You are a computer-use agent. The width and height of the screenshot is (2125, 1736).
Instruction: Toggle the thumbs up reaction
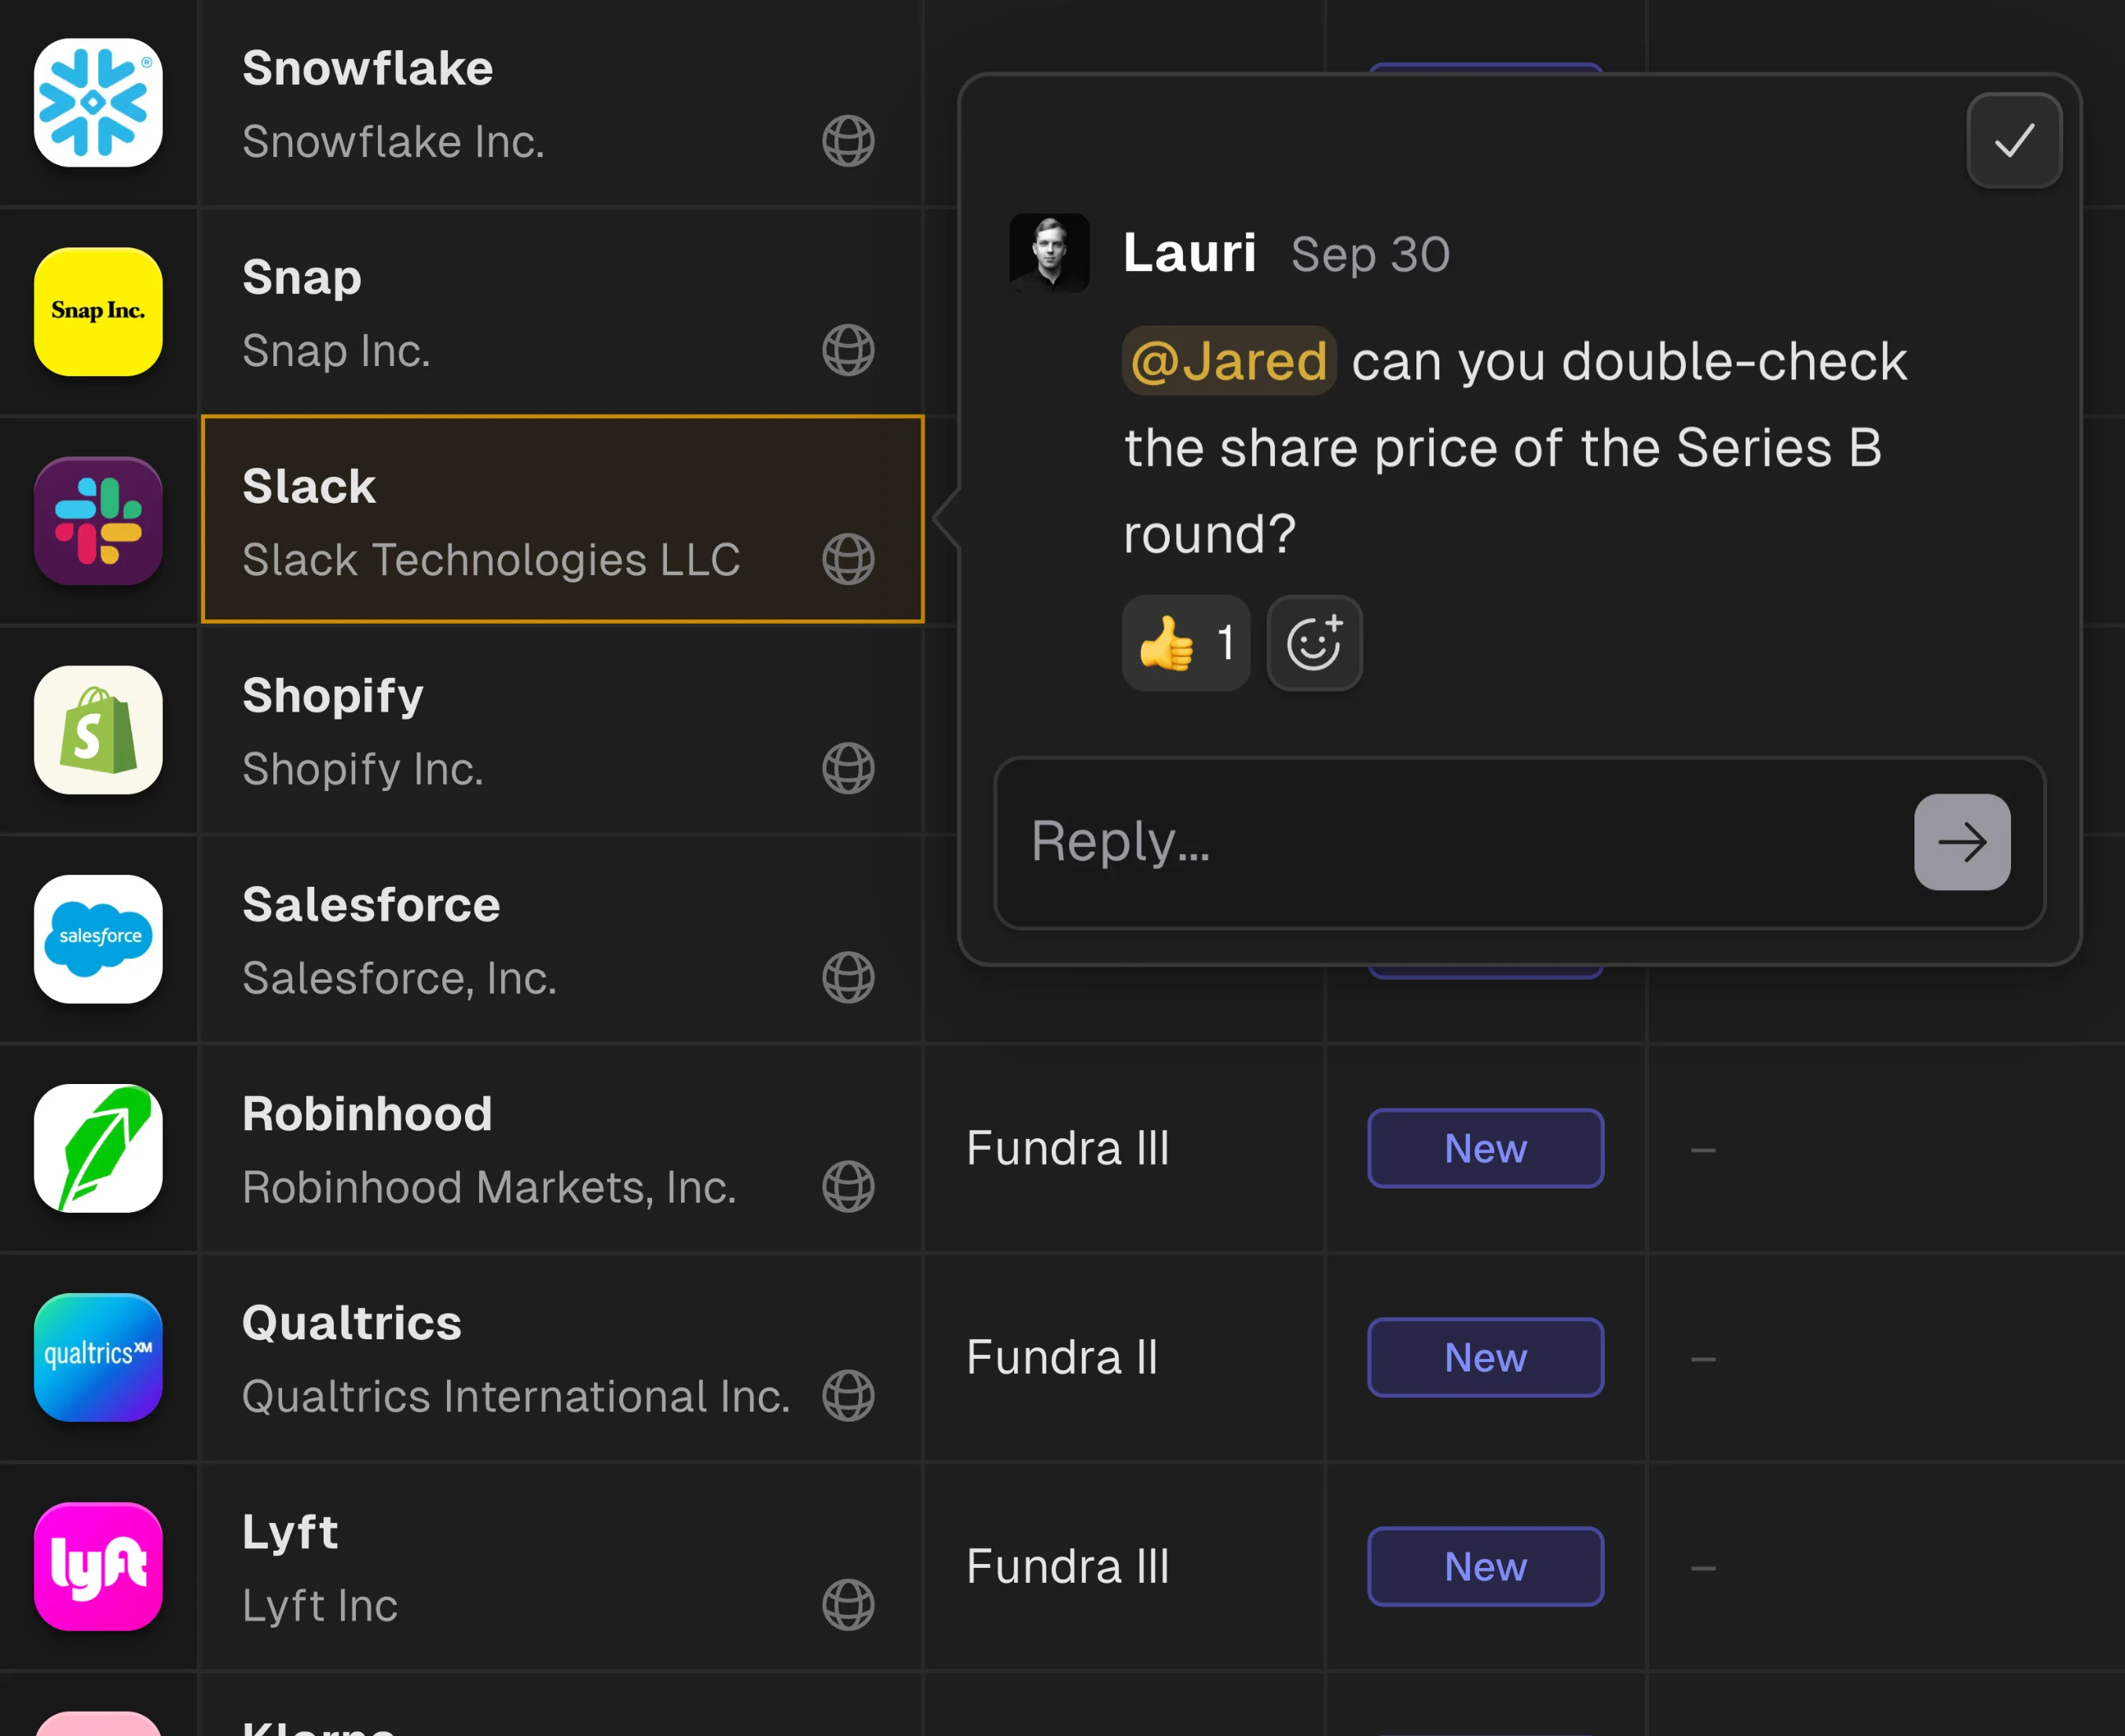pyautogui.click(x=1185, y=643)
